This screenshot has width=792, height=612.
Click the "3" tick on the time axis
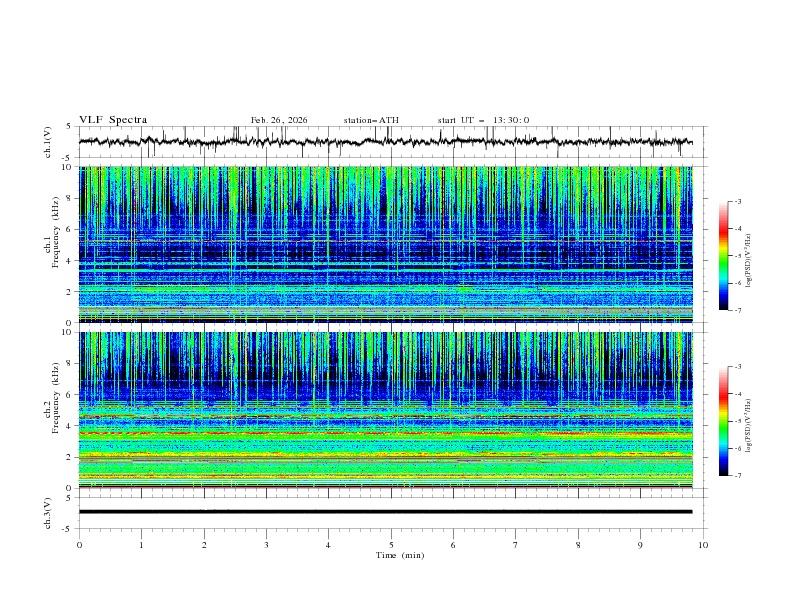tap(266, 545)
